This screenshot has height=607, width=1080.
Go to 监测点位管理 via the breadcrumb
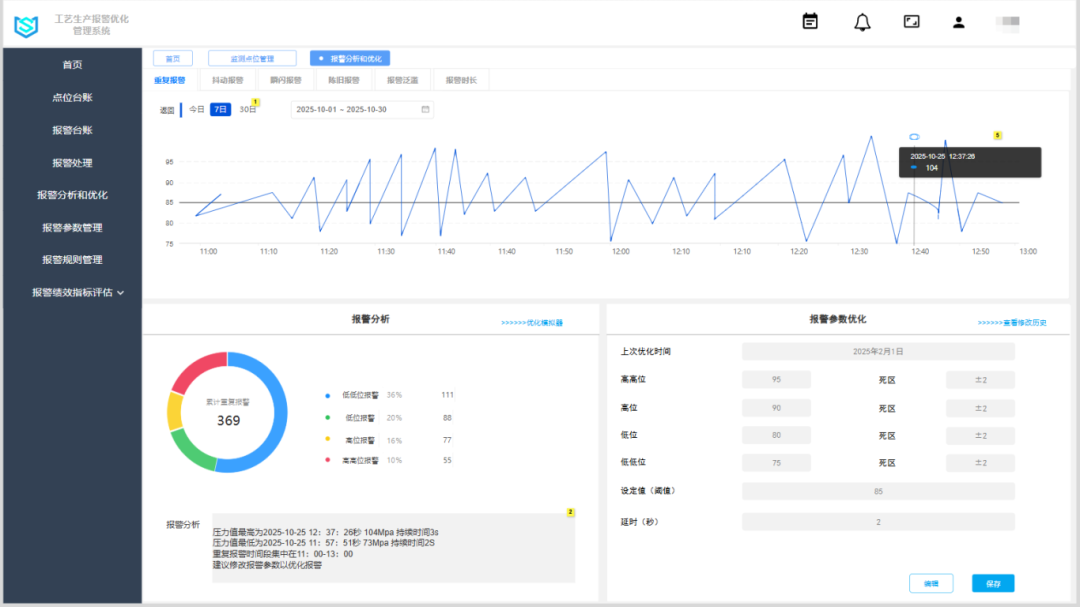253,58
